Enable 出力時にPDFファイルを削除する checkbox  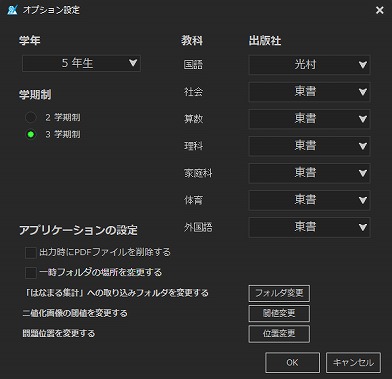coord(31,253)
